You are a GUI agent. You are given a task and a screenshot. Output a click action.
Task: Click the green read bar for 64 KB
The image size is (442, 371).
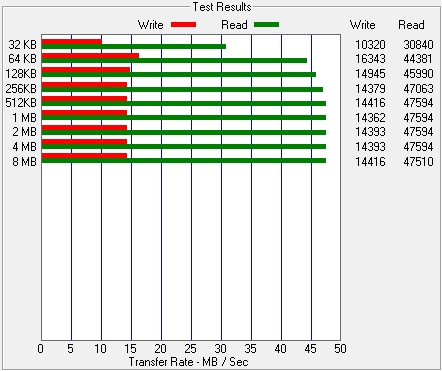point(174,61)
